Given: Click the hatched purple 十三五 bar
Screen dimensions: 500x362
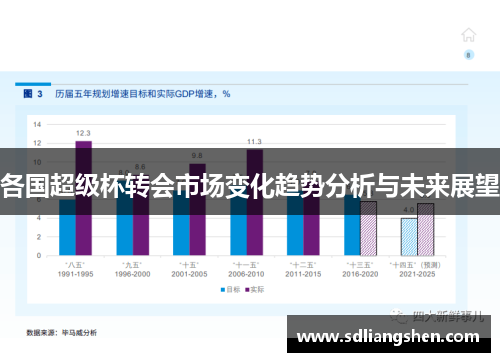Looking at the screenshot, I should [x=369, y=228].
